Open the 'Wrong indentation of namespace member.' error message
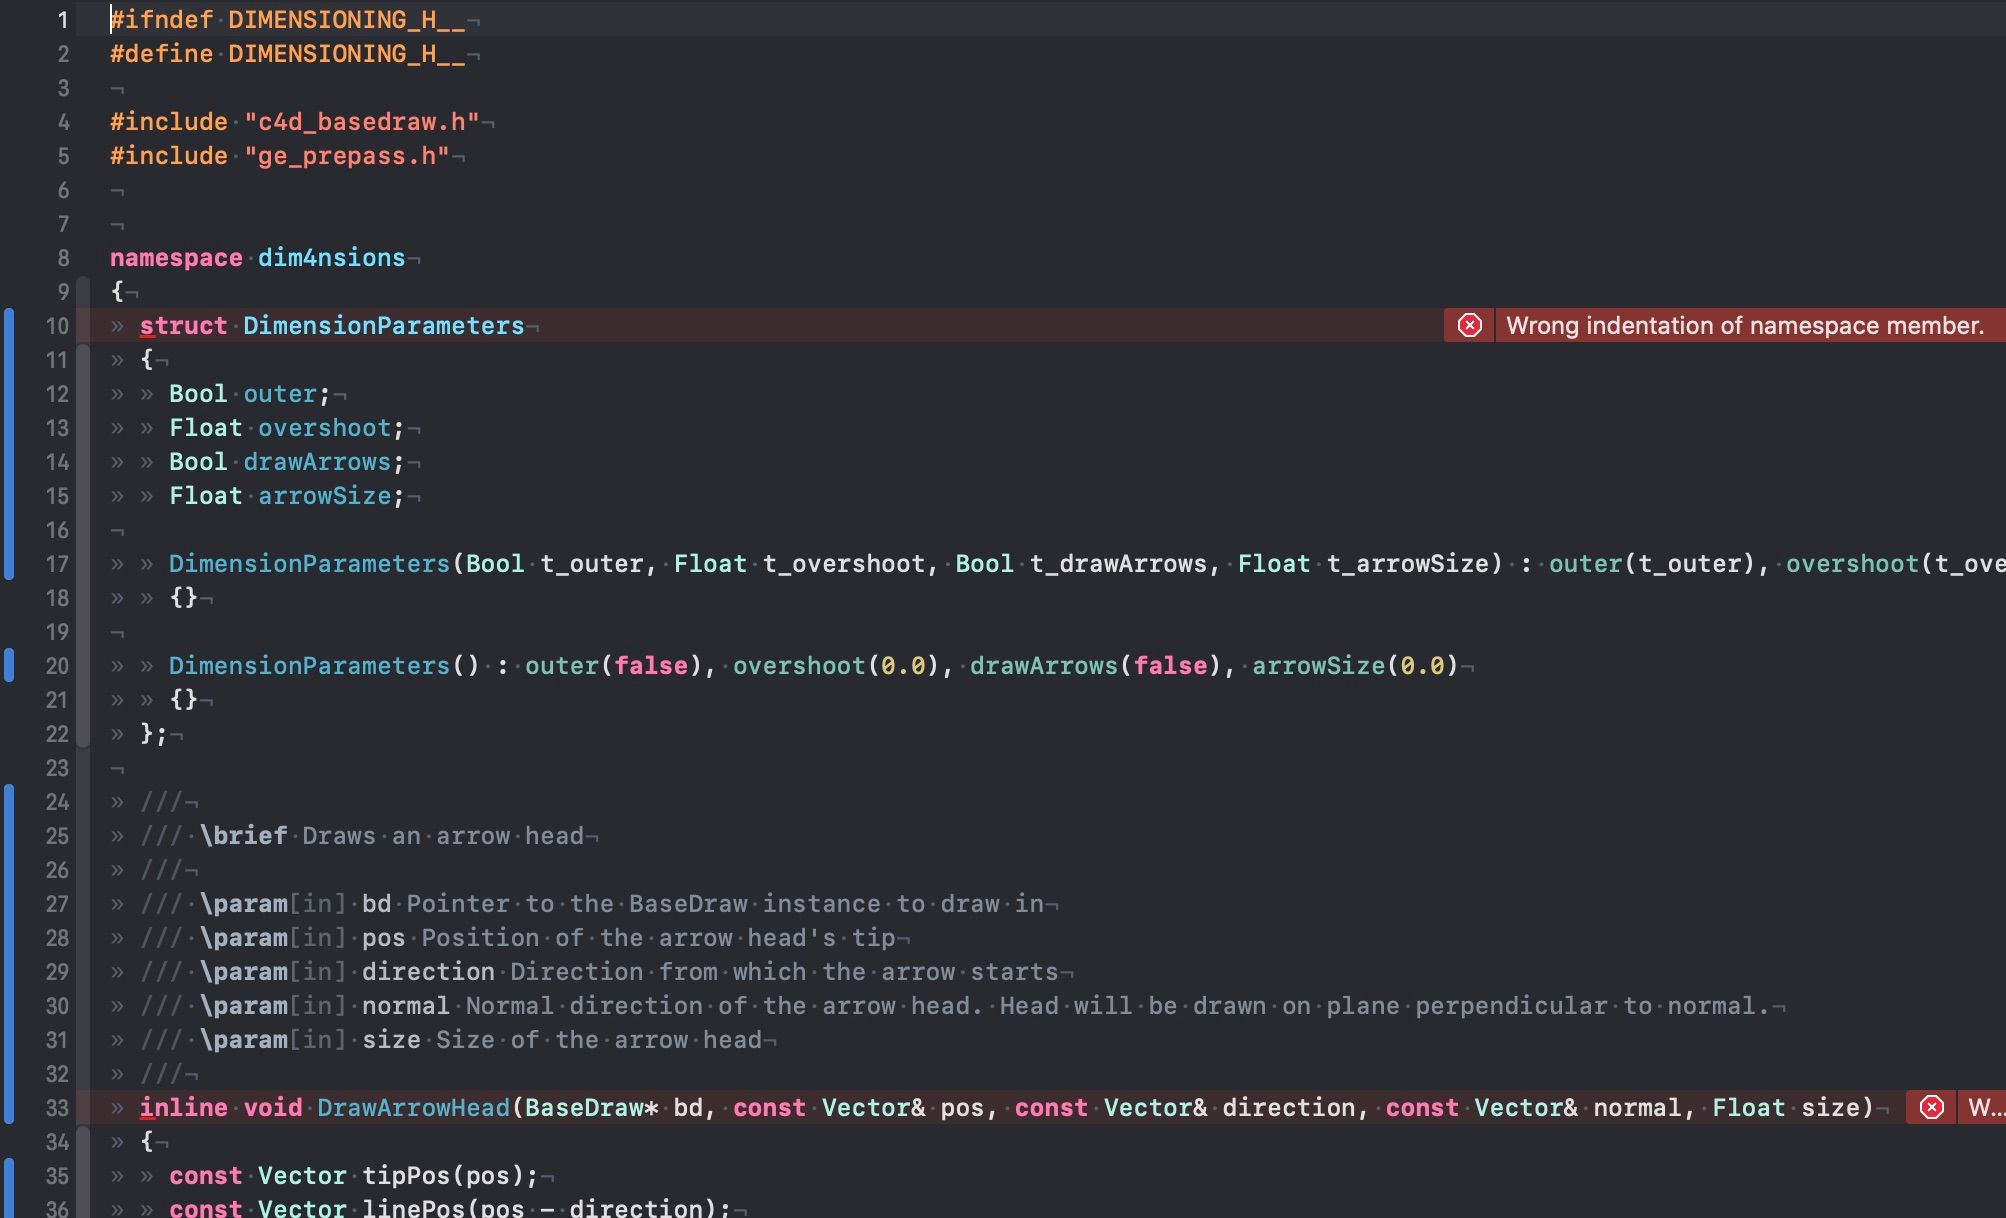This screenshot has height=1218, width=2006. pos(1744,326)
